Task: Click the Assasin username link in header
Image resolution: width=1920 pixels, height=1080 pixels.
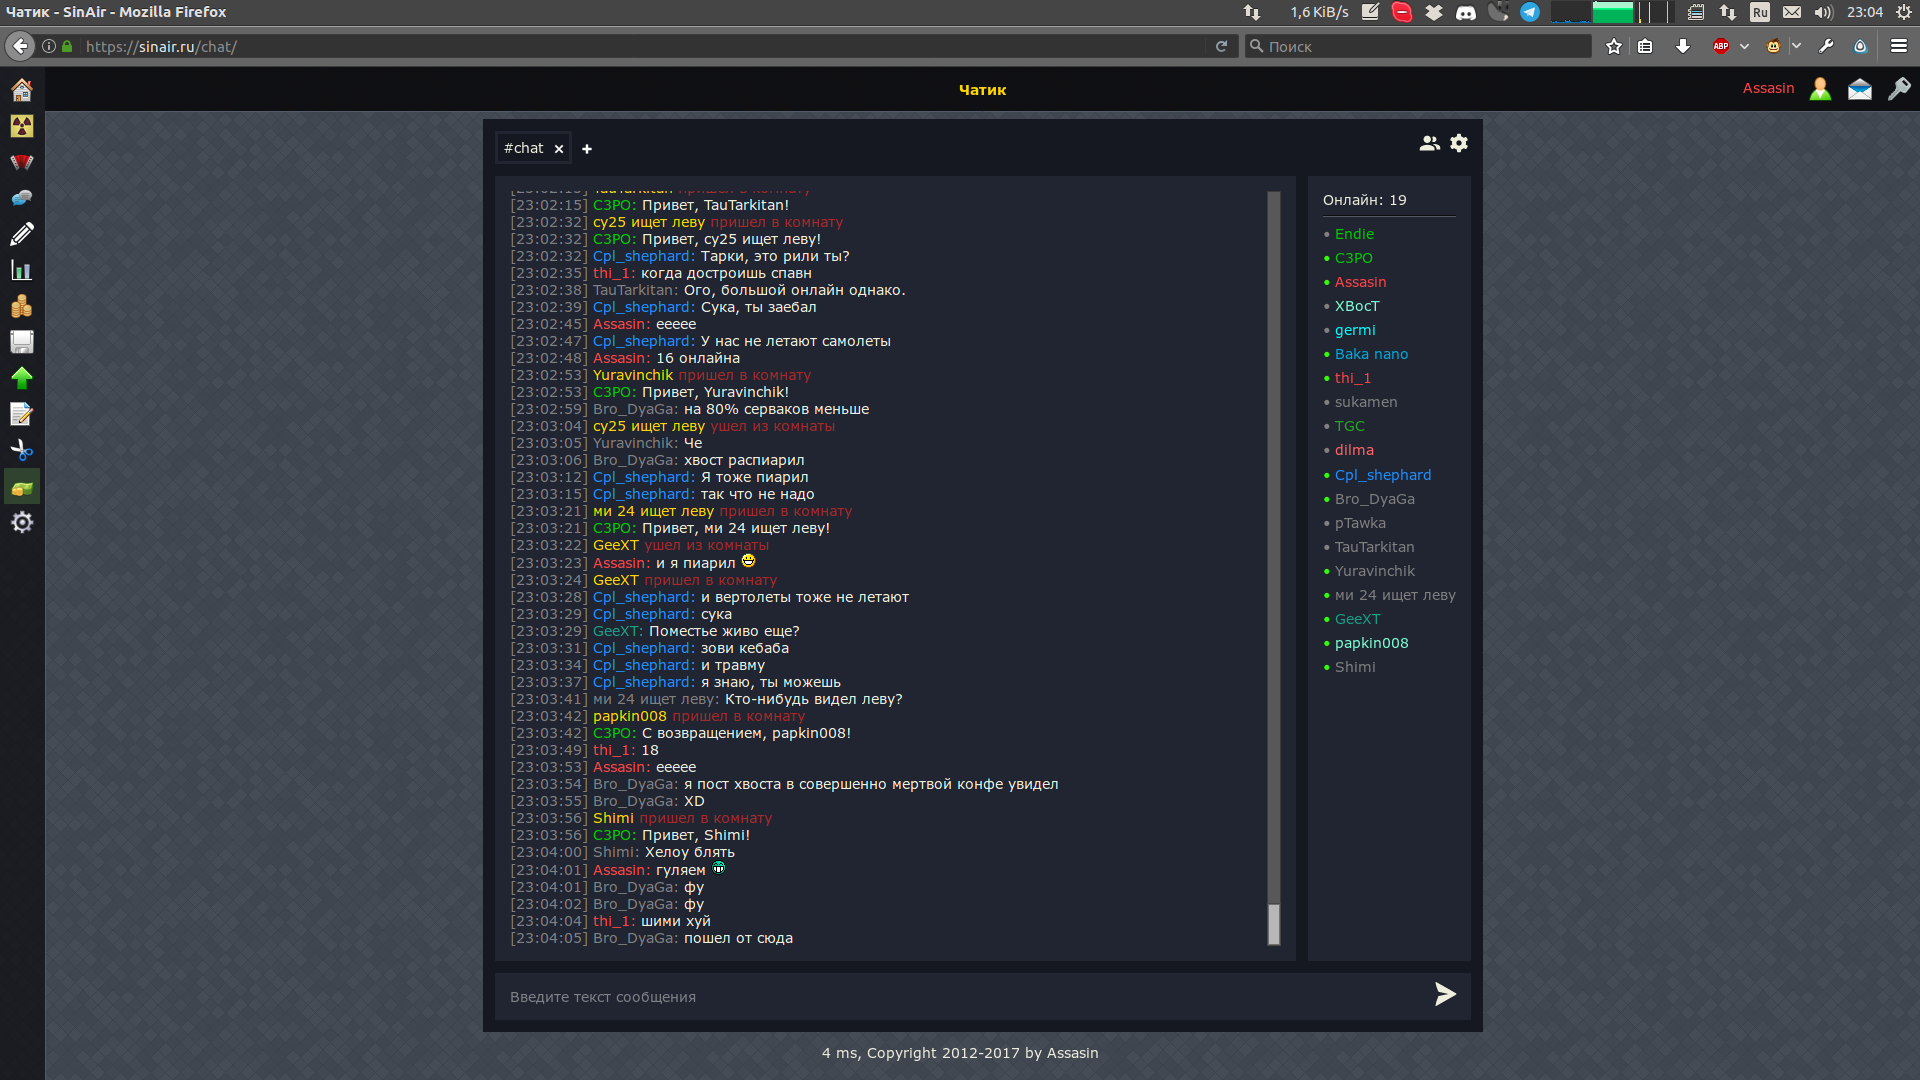Action: point(1768,88)
